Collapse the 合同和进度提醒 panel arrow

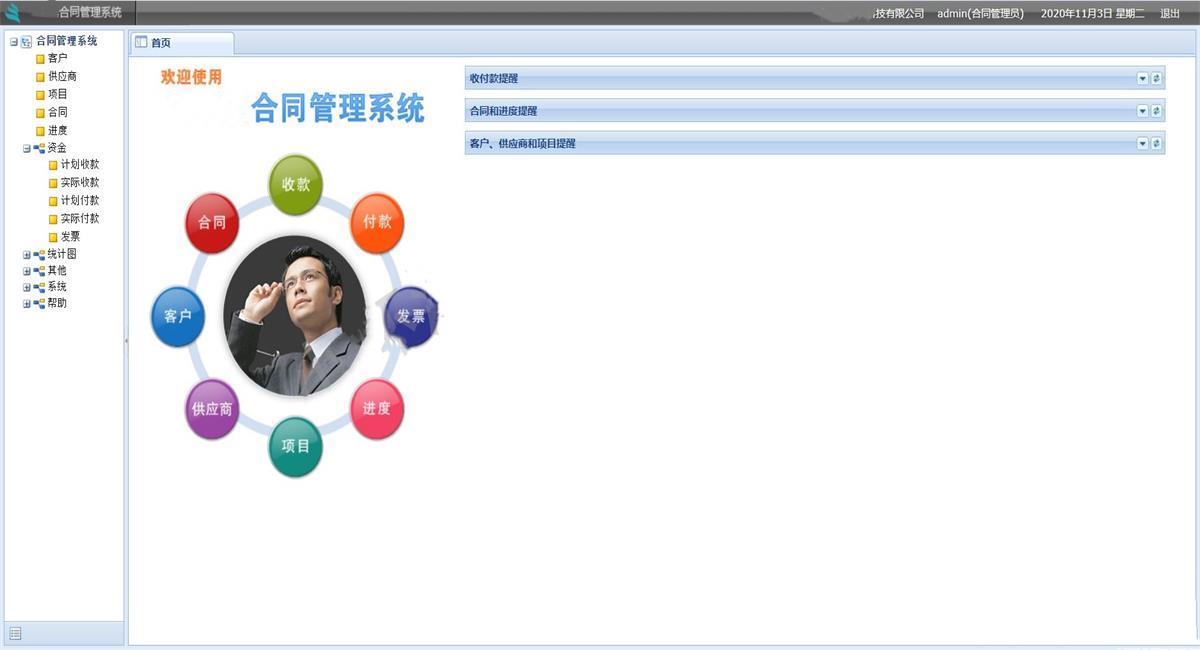pyautogui.click(x=1142, y=111)
